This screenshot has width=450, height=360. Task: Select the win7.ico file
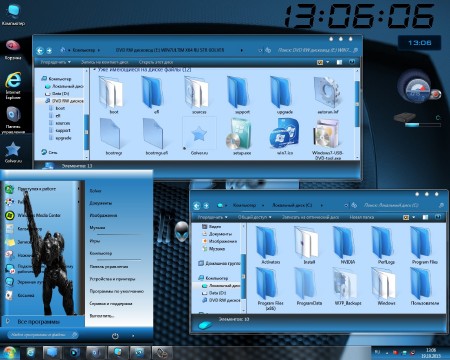click(x=285, y=136)
